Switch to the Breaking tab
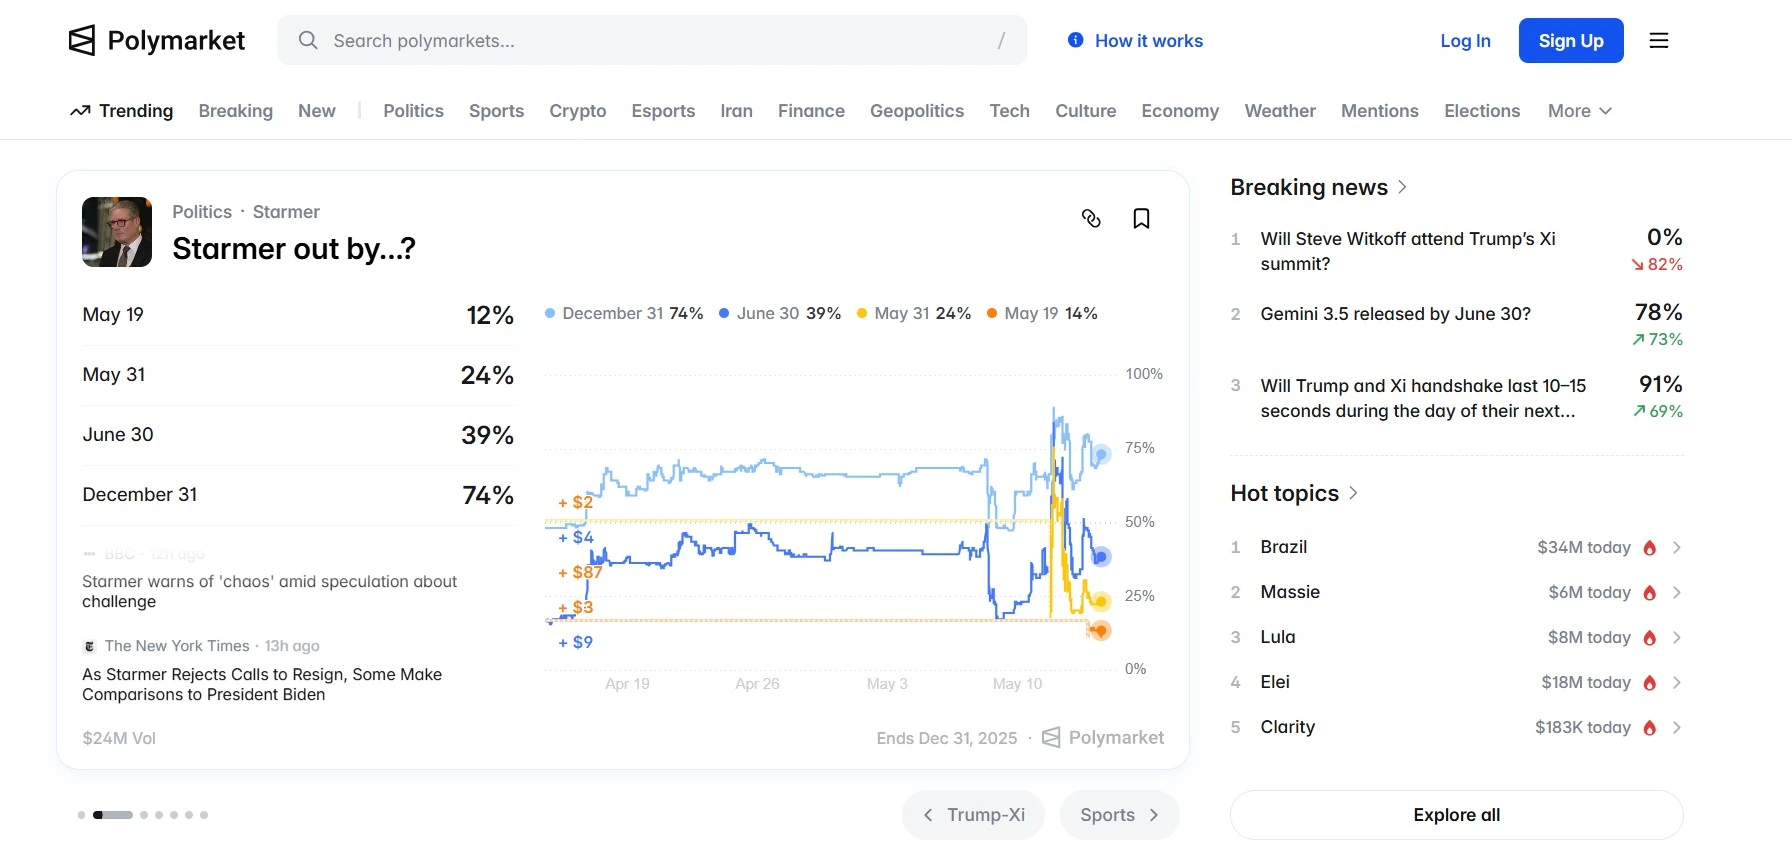The height and width of the screenshot is (857, 1792). pyautogui.click(x=235, y=111)
